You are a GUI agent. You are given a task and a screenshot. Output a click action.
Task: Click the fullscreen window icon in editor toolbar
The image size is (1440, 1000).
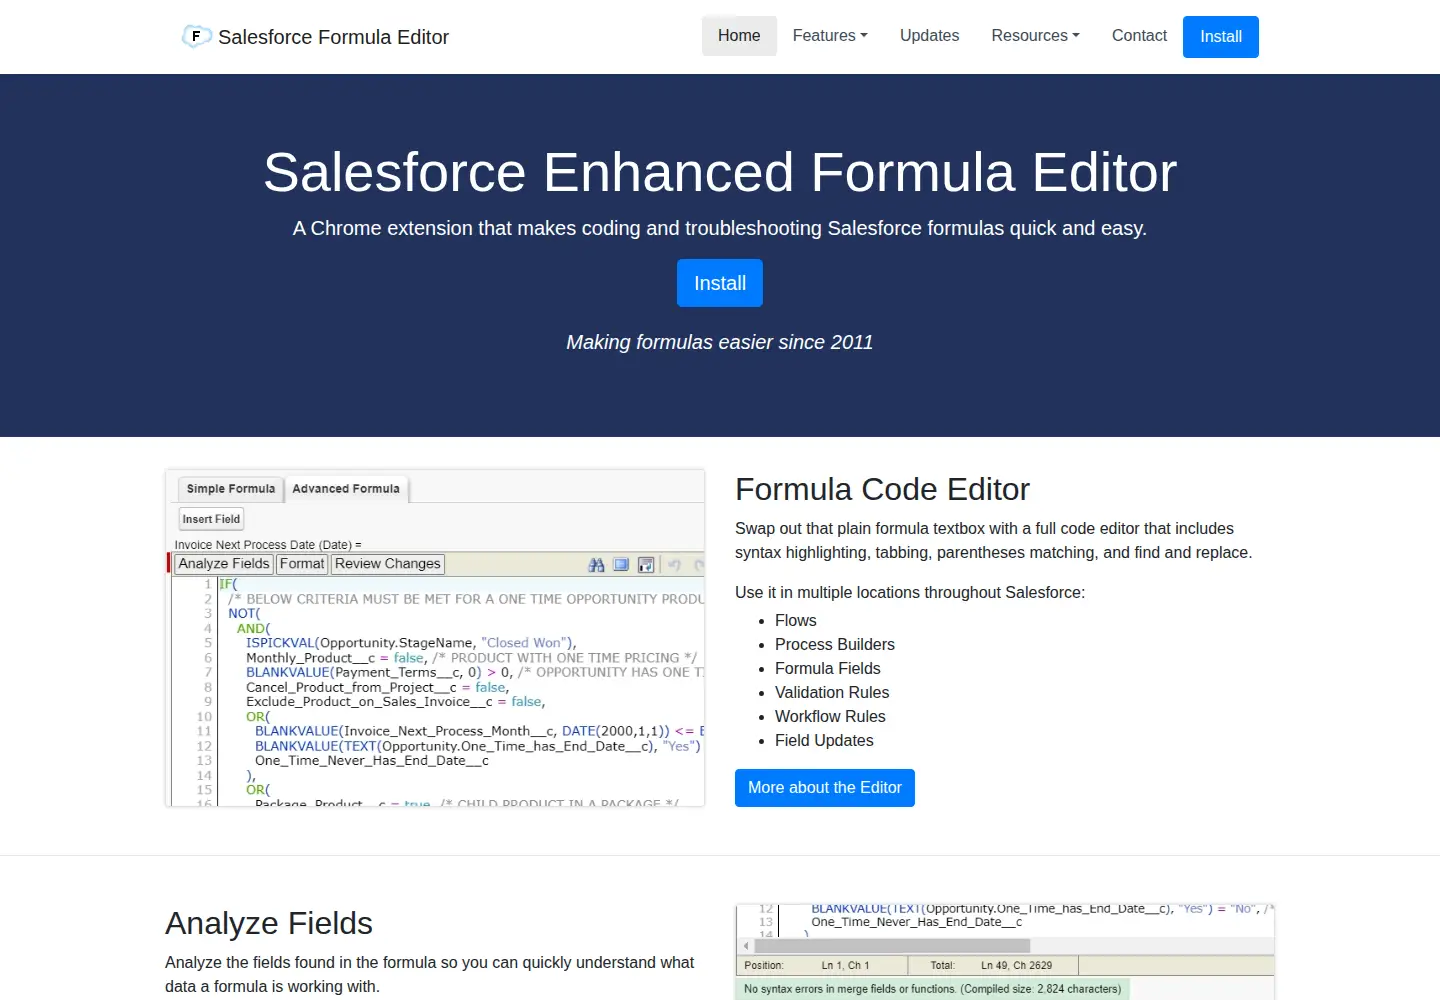click(621, 565)
